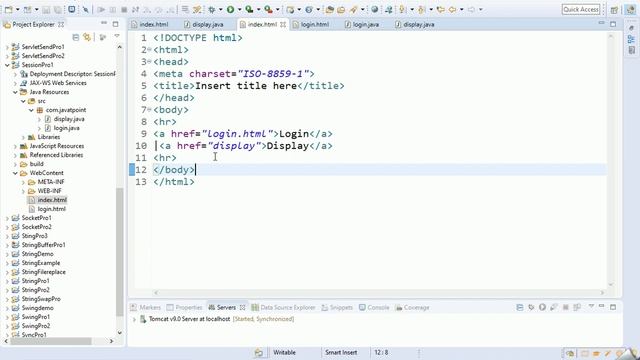
Task: Click the Save icon in toolbar
Action: (46, 9)
